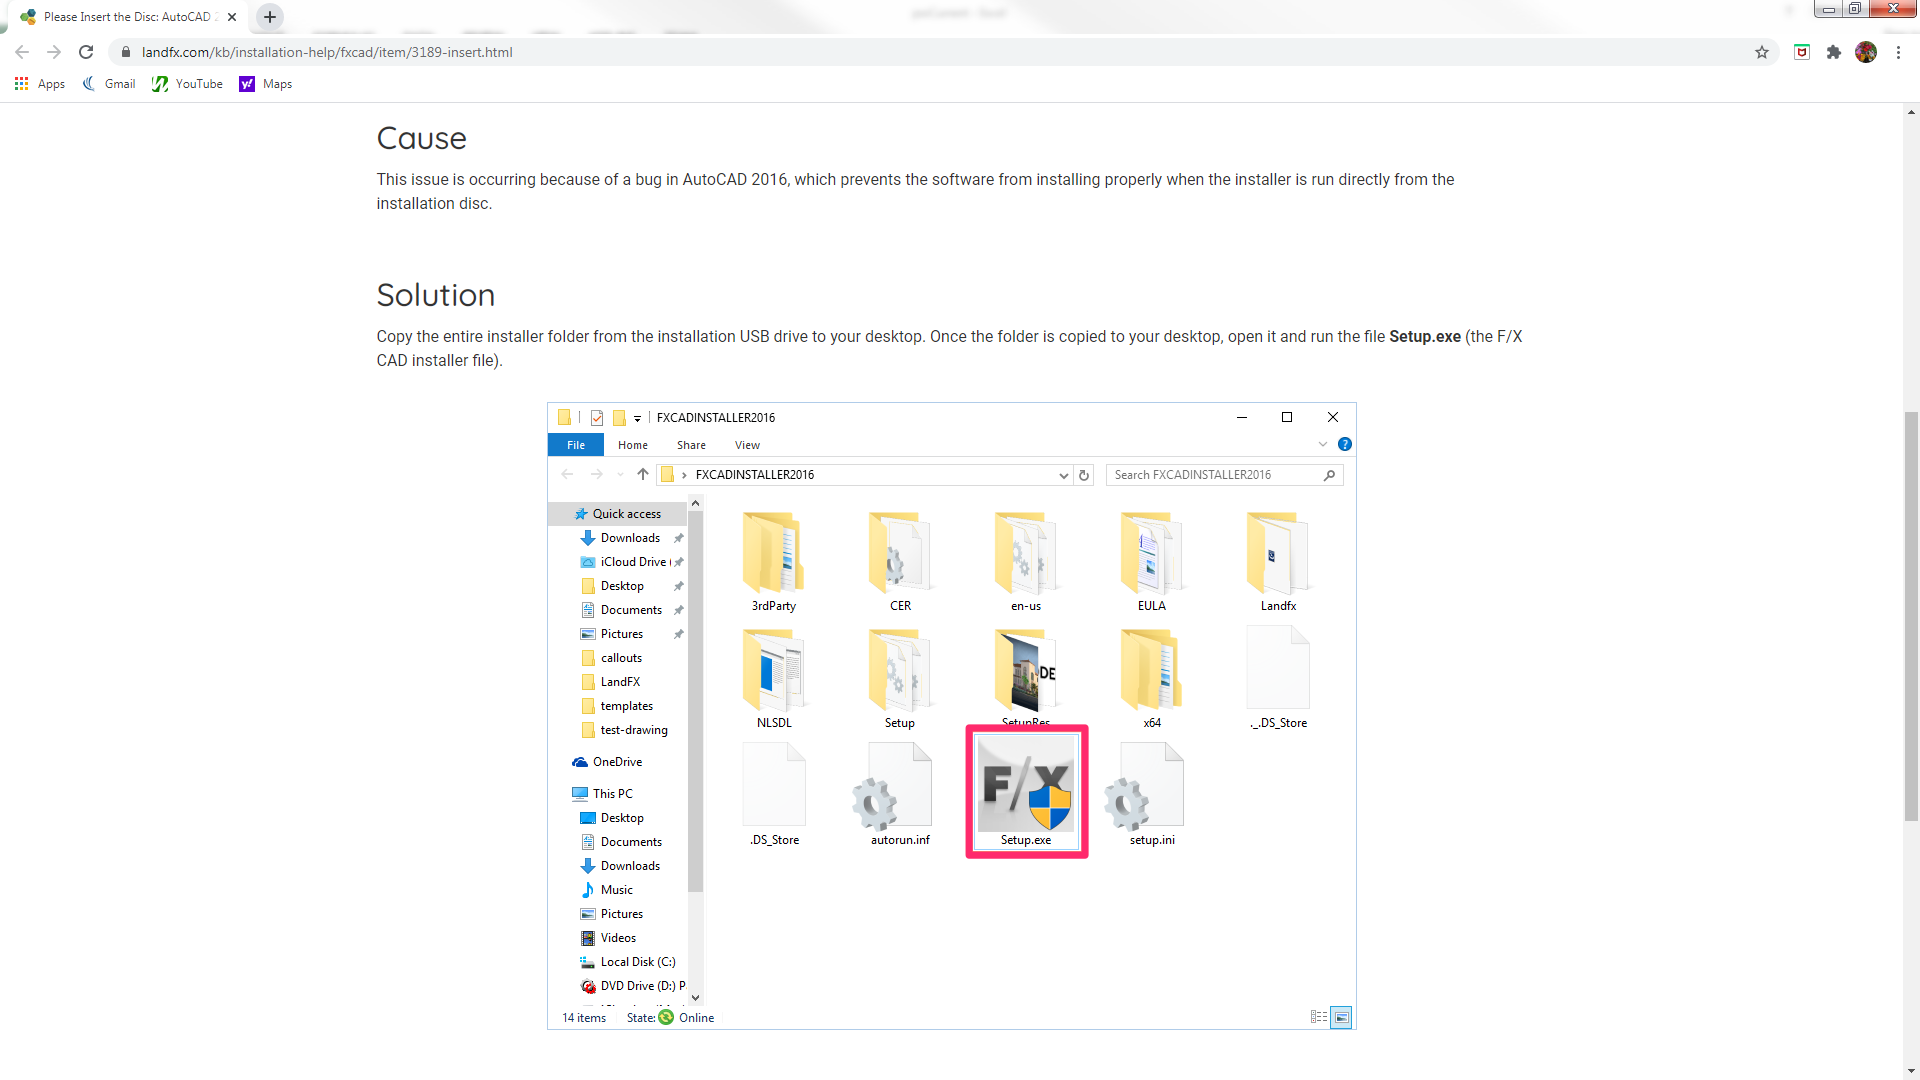The image size is (1920, 1080).
Task: Open the View tab in Explorer ribbon
Action: click(x=747, y=445)
